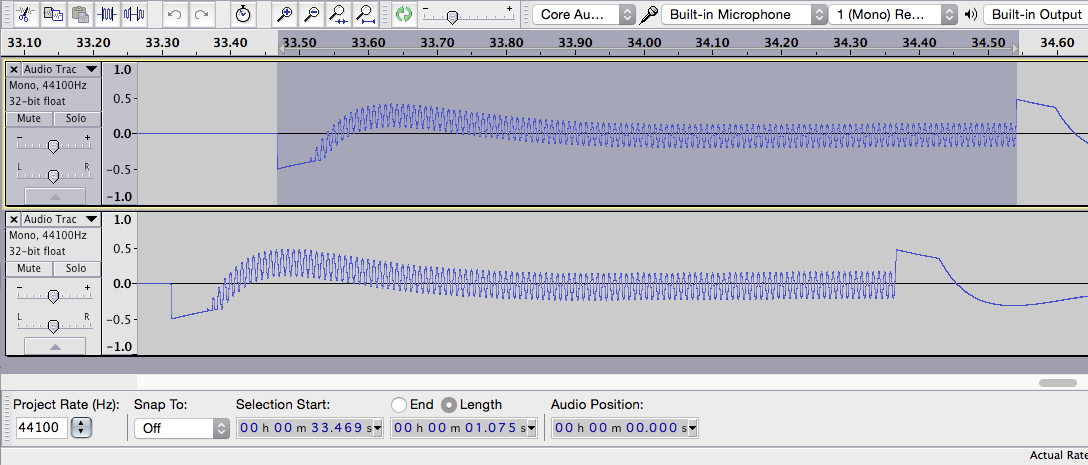Solo the second audio track
The image size is (1088, 465).
click(x=76, y=268)
